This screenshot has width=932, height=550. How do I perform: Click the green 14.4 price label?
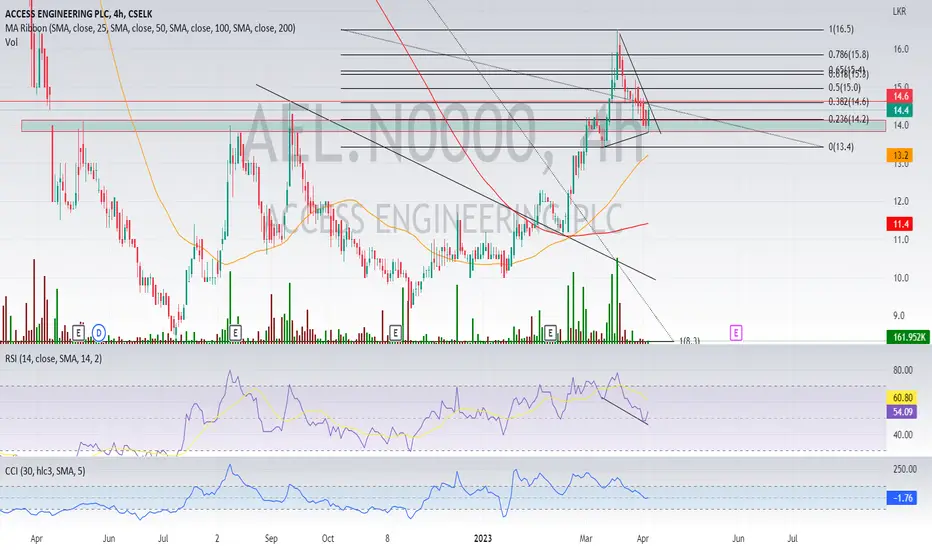point(900,110)
